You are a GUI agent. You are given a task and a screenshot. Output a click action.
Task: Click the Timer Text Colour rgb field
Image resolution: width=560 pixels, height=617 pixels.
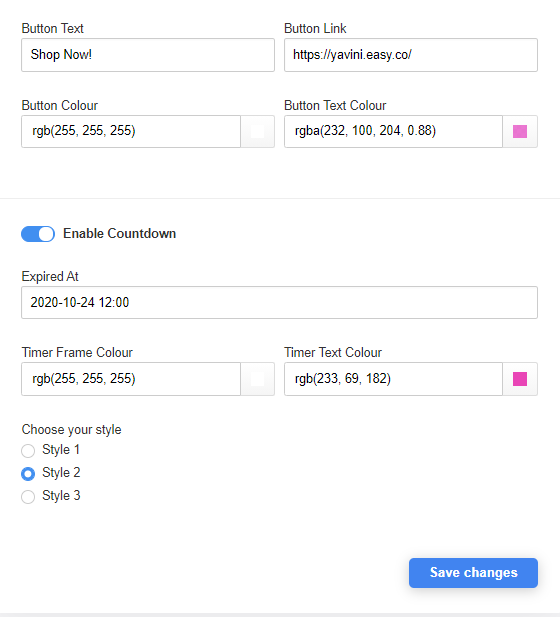tap(394, 379)
